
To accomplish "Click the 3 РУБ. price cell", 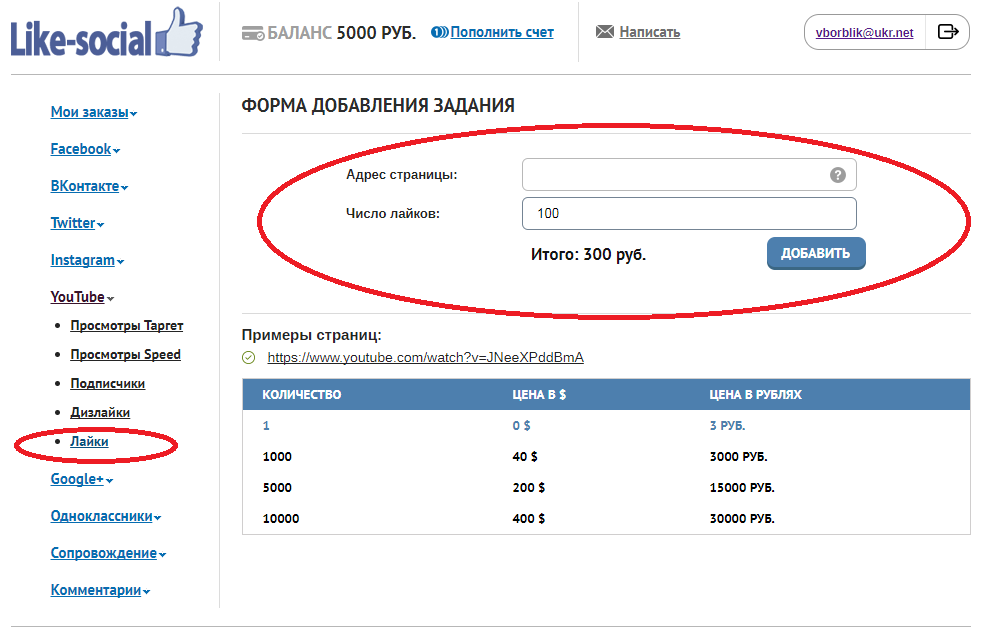I will pyautogui.click(x=727, y=425).
